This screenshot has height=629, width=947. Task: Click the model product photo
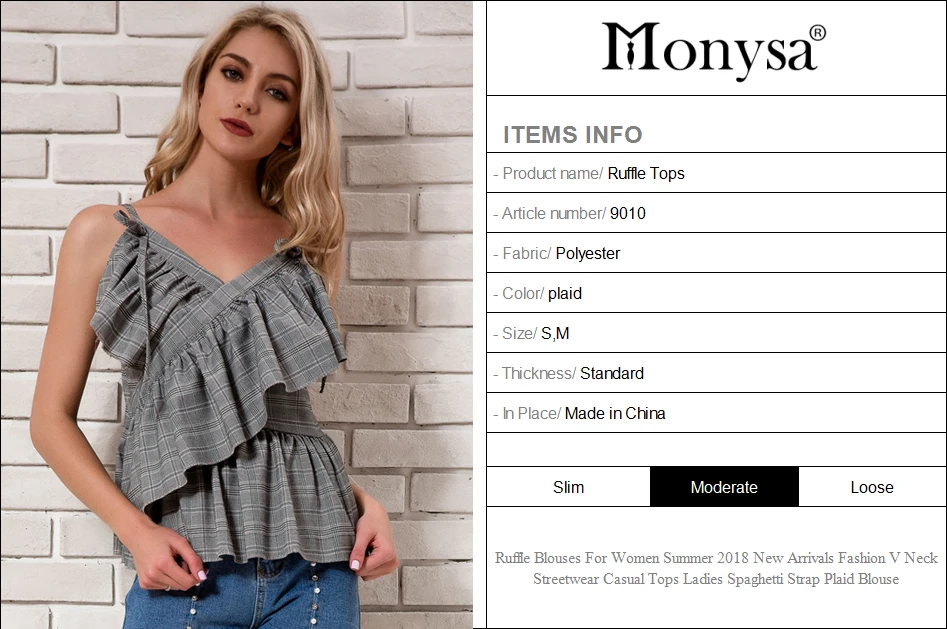[x=237, y=315]
